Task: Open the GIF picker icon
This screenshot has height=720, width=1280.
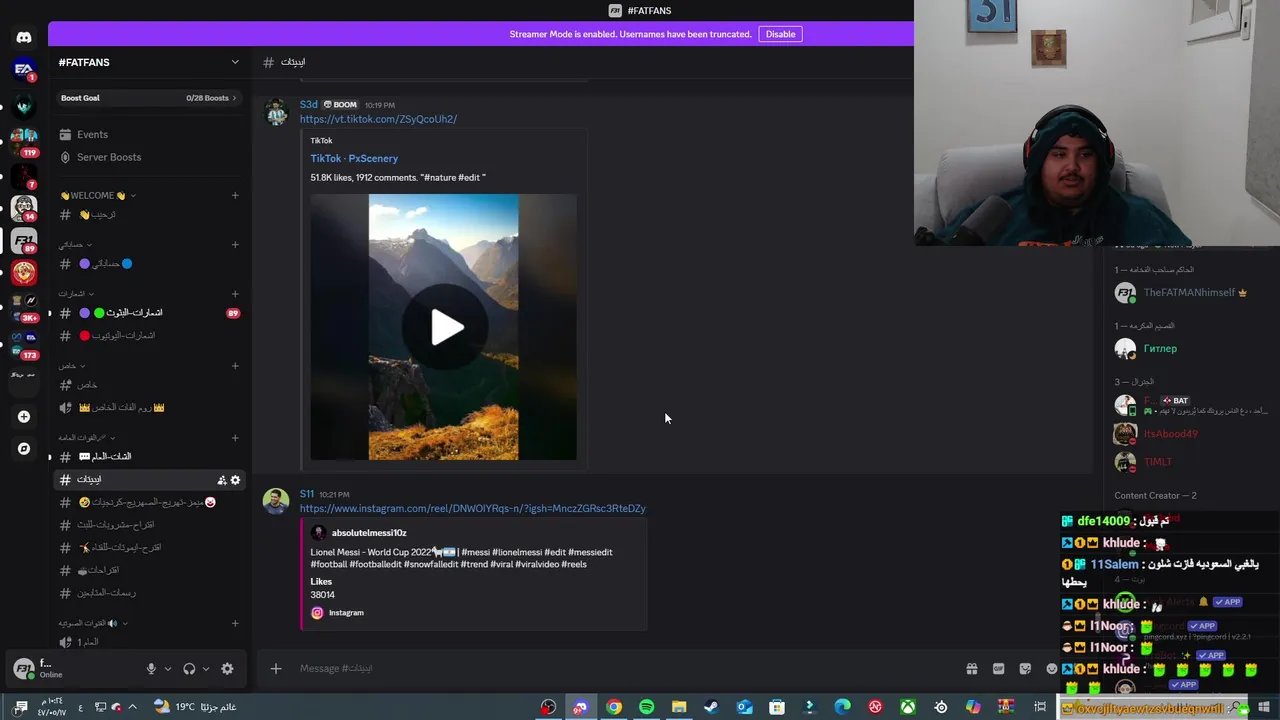Action: point(998,669)
